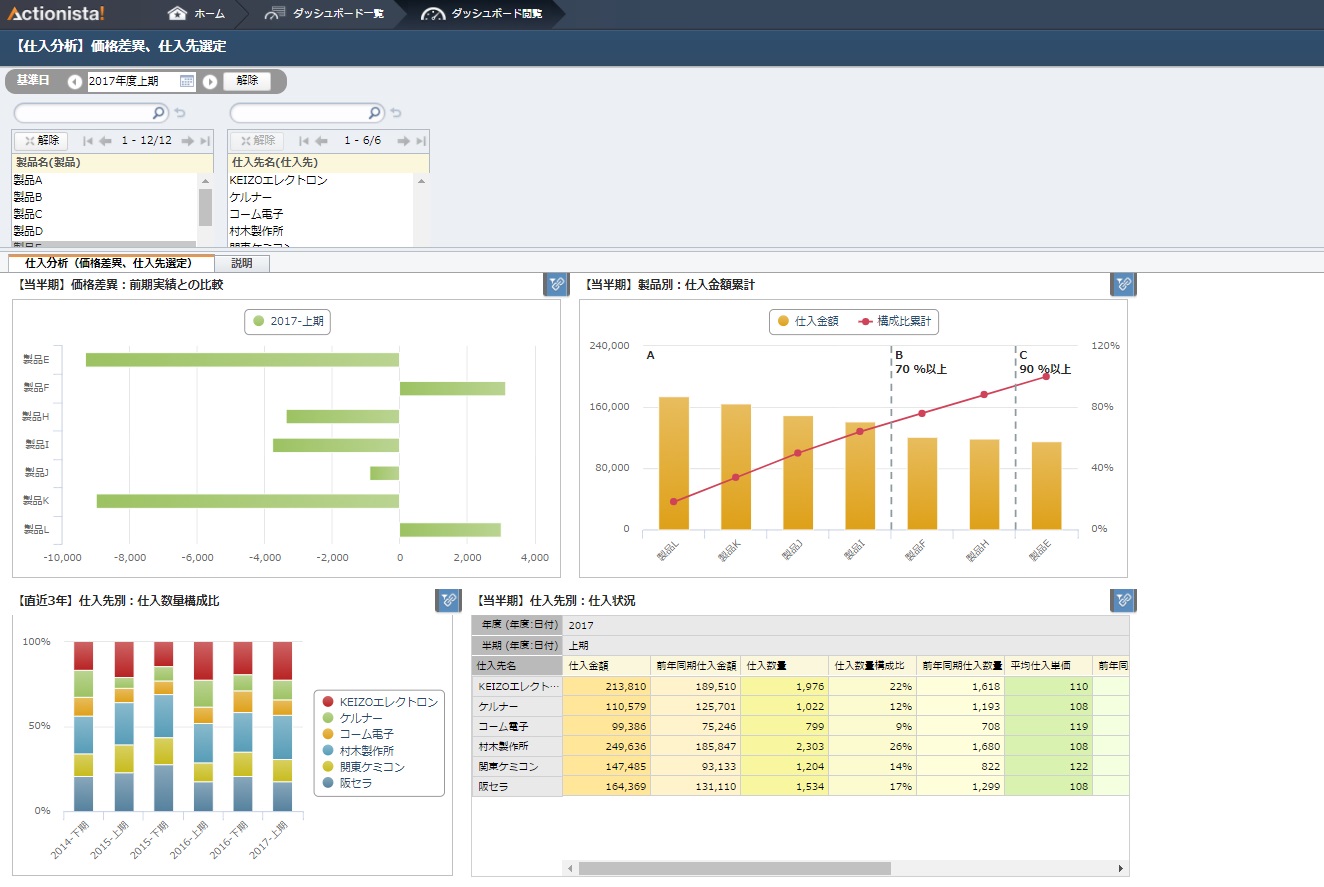Open the link icon of the 仕入先別:仕入状況 table
Viewport: 1324px width, 887px height.
tap(1123, 600)
